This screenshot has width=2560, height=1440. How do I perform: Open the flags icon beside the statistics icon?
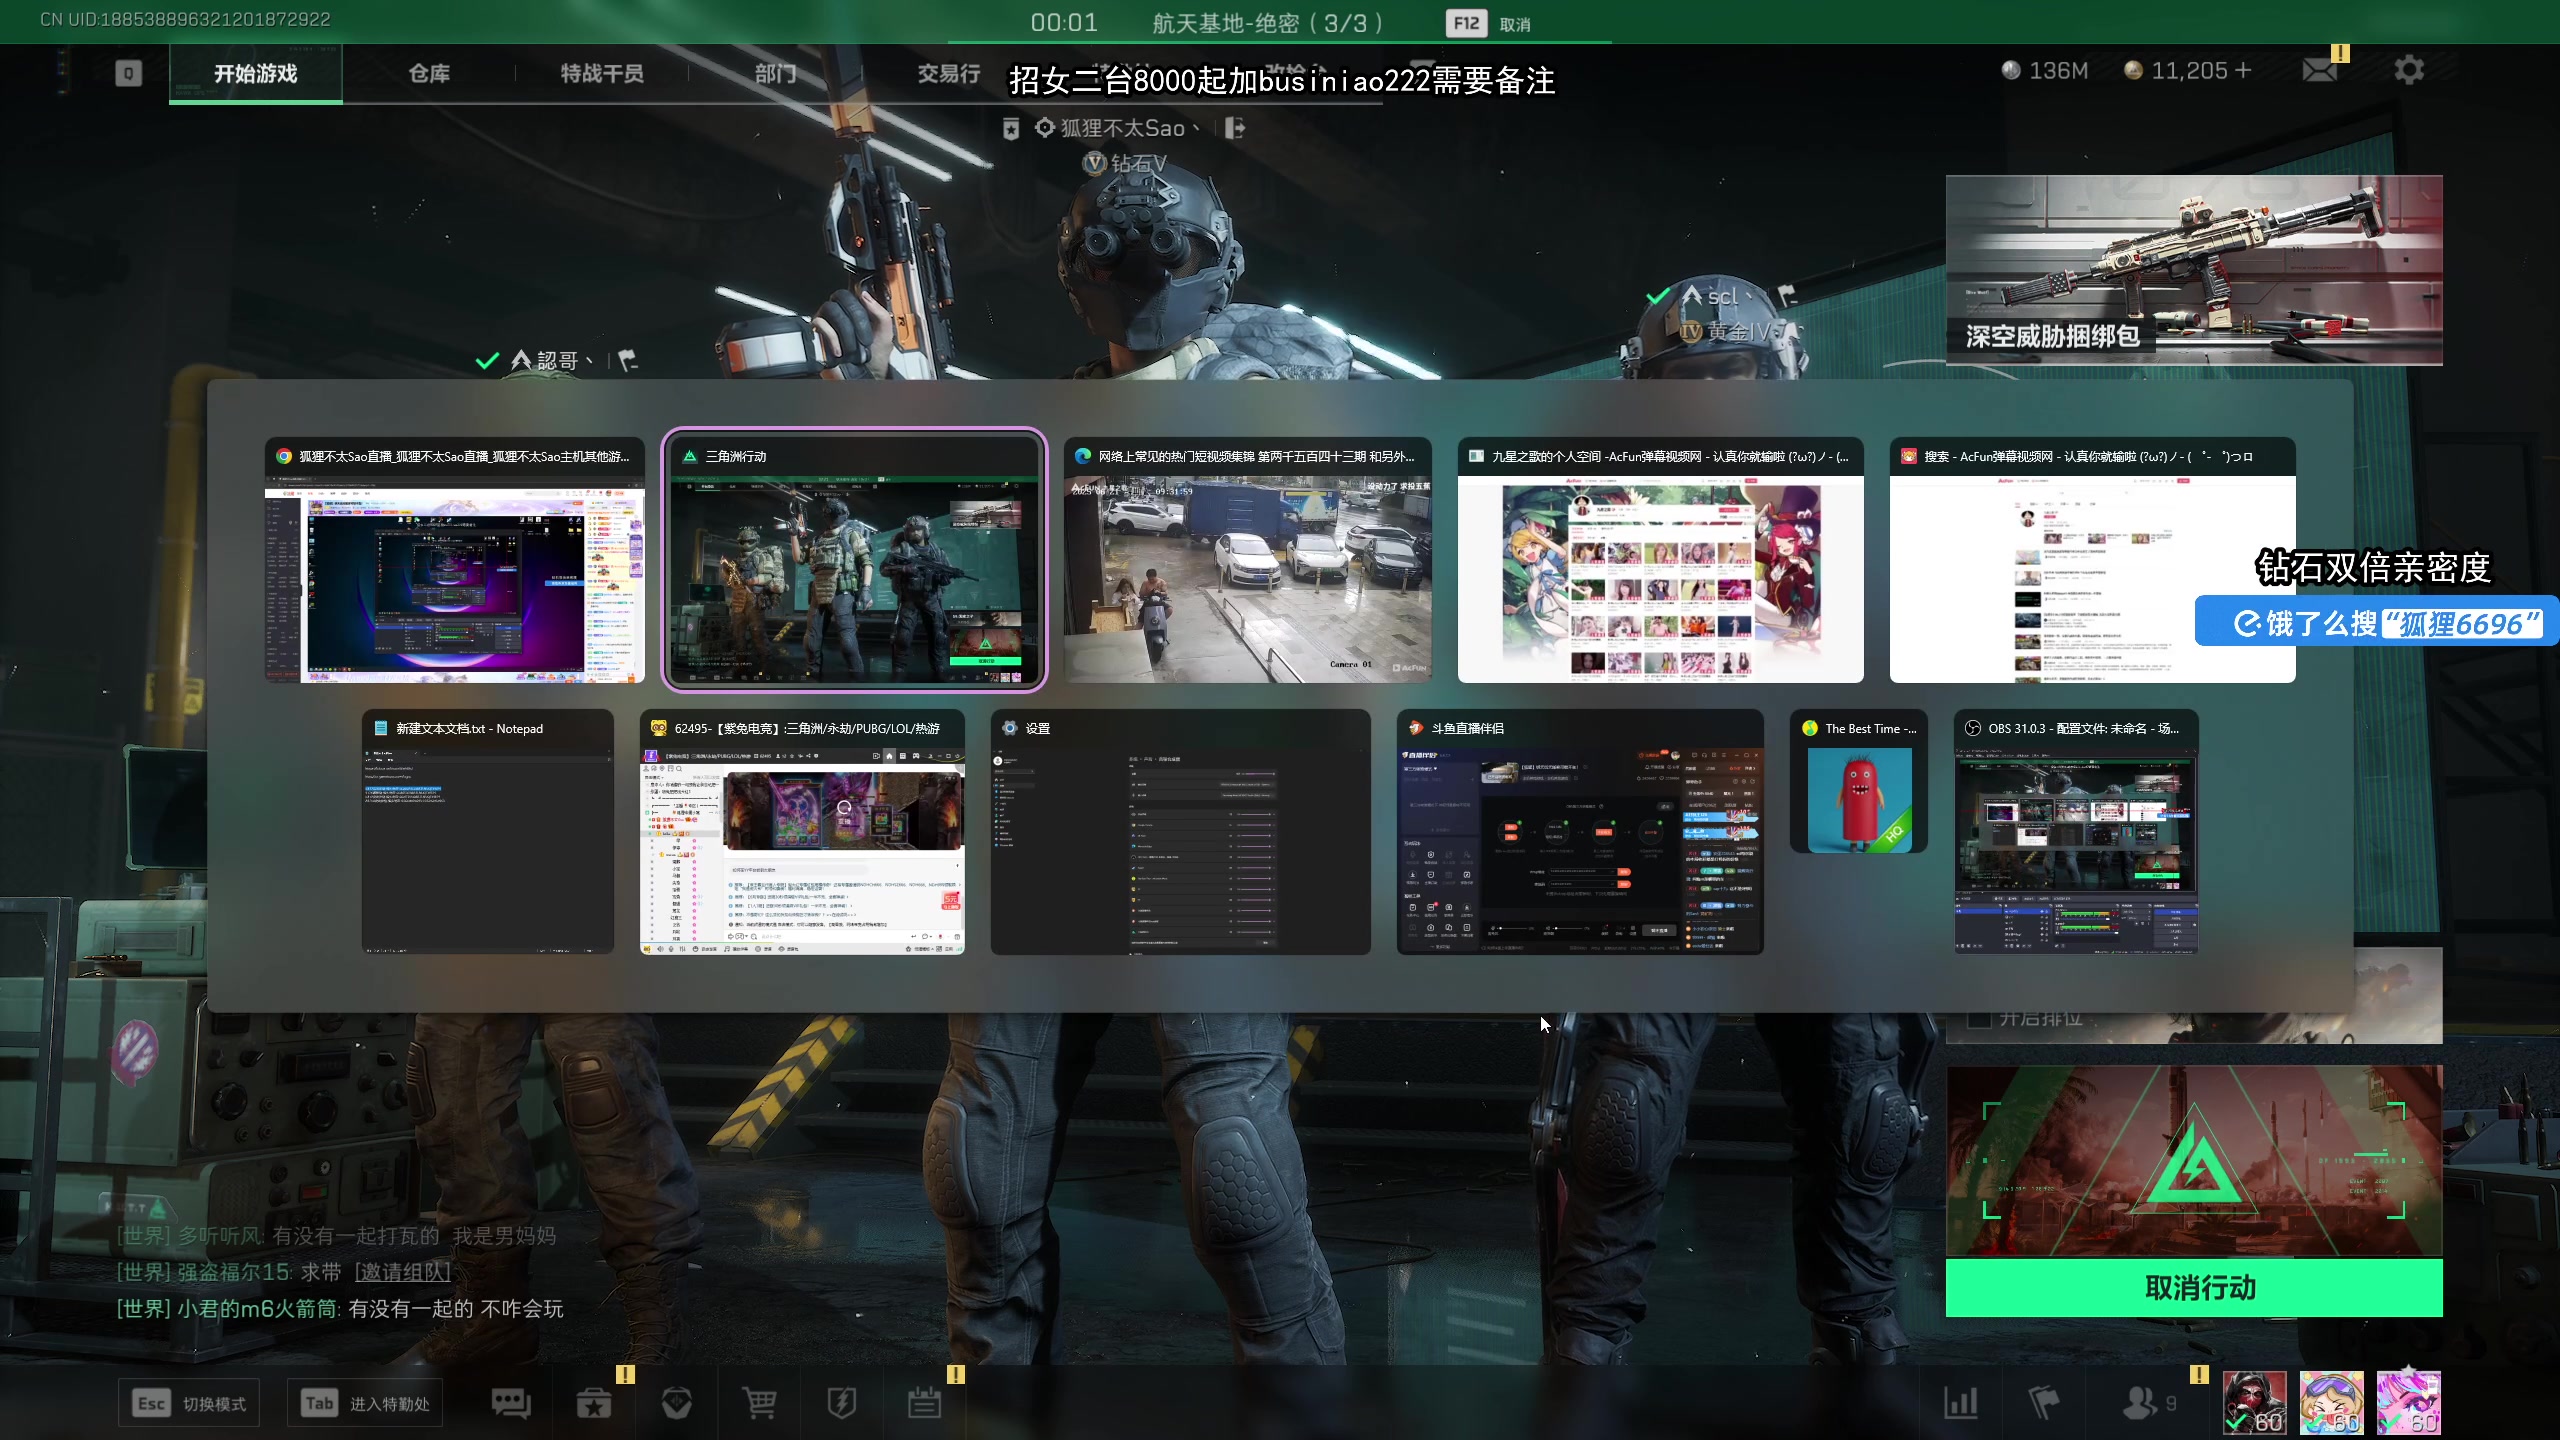[x=2044, y=1402]
